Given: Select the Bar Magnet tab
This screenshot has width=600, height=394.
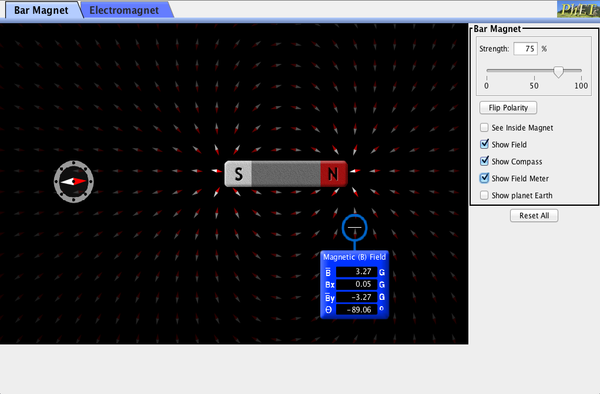Looking at the screenshot, I should click(x=41, y=10).
